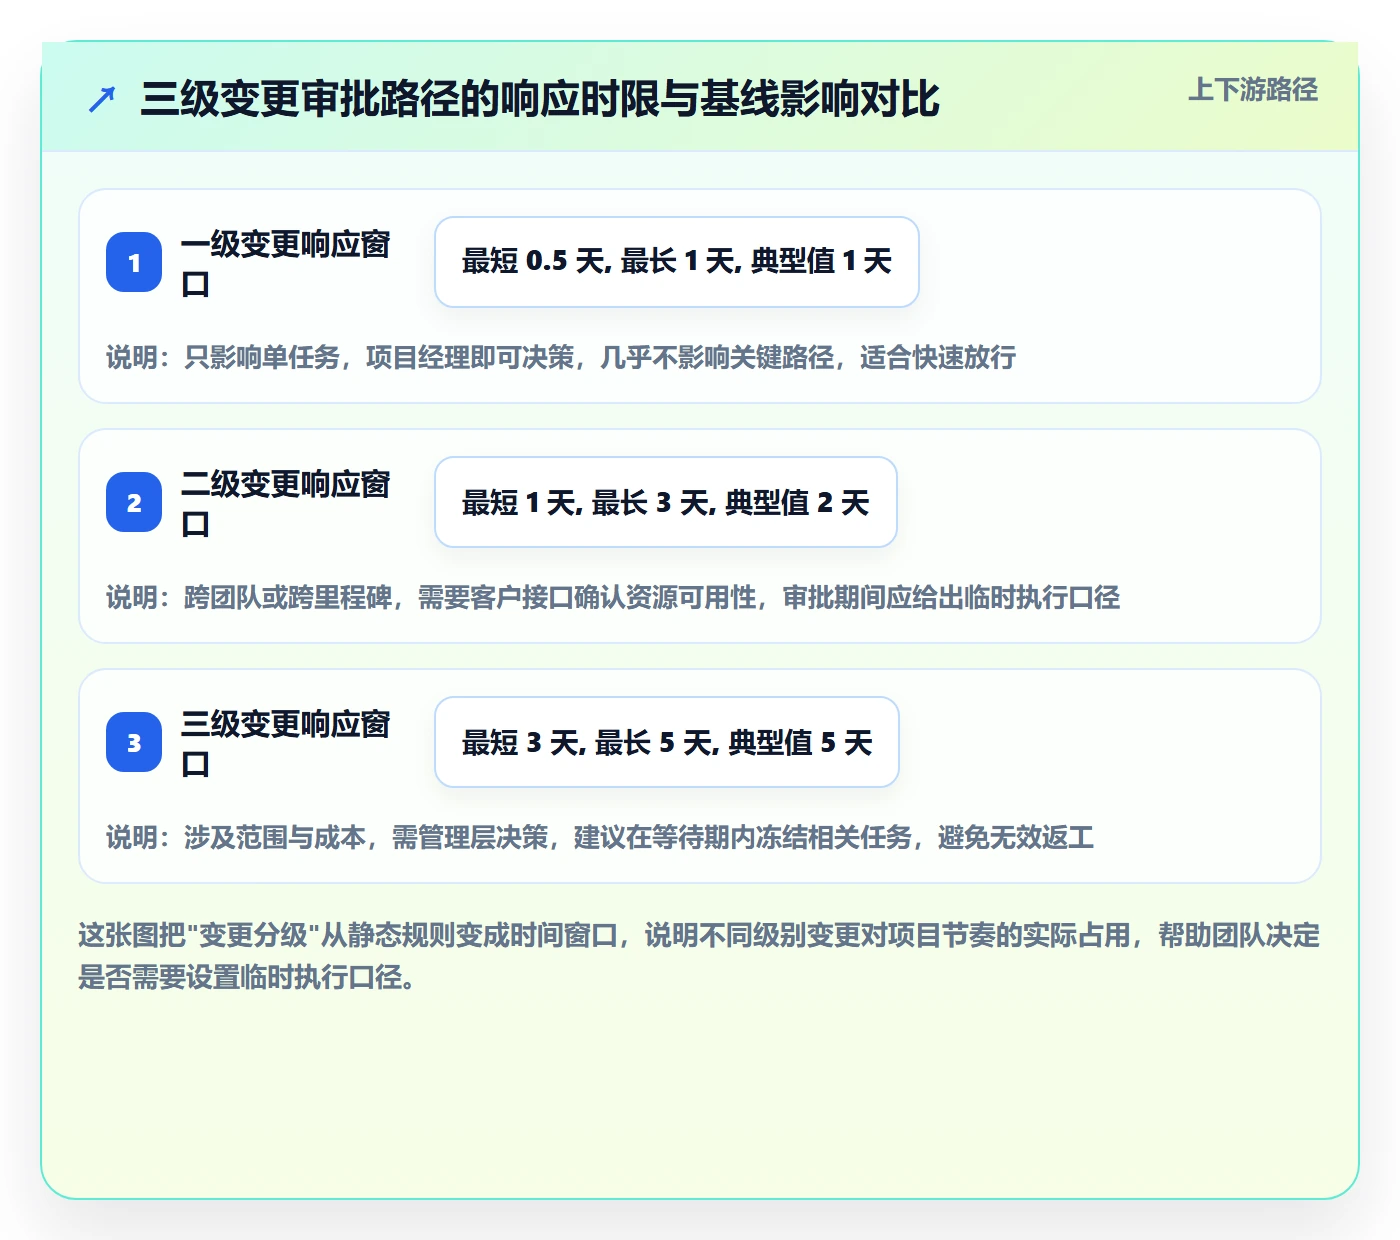Click the summary paragraph starting with 这张图把
The image size is (1400, 1240).
tap(699, 956)
